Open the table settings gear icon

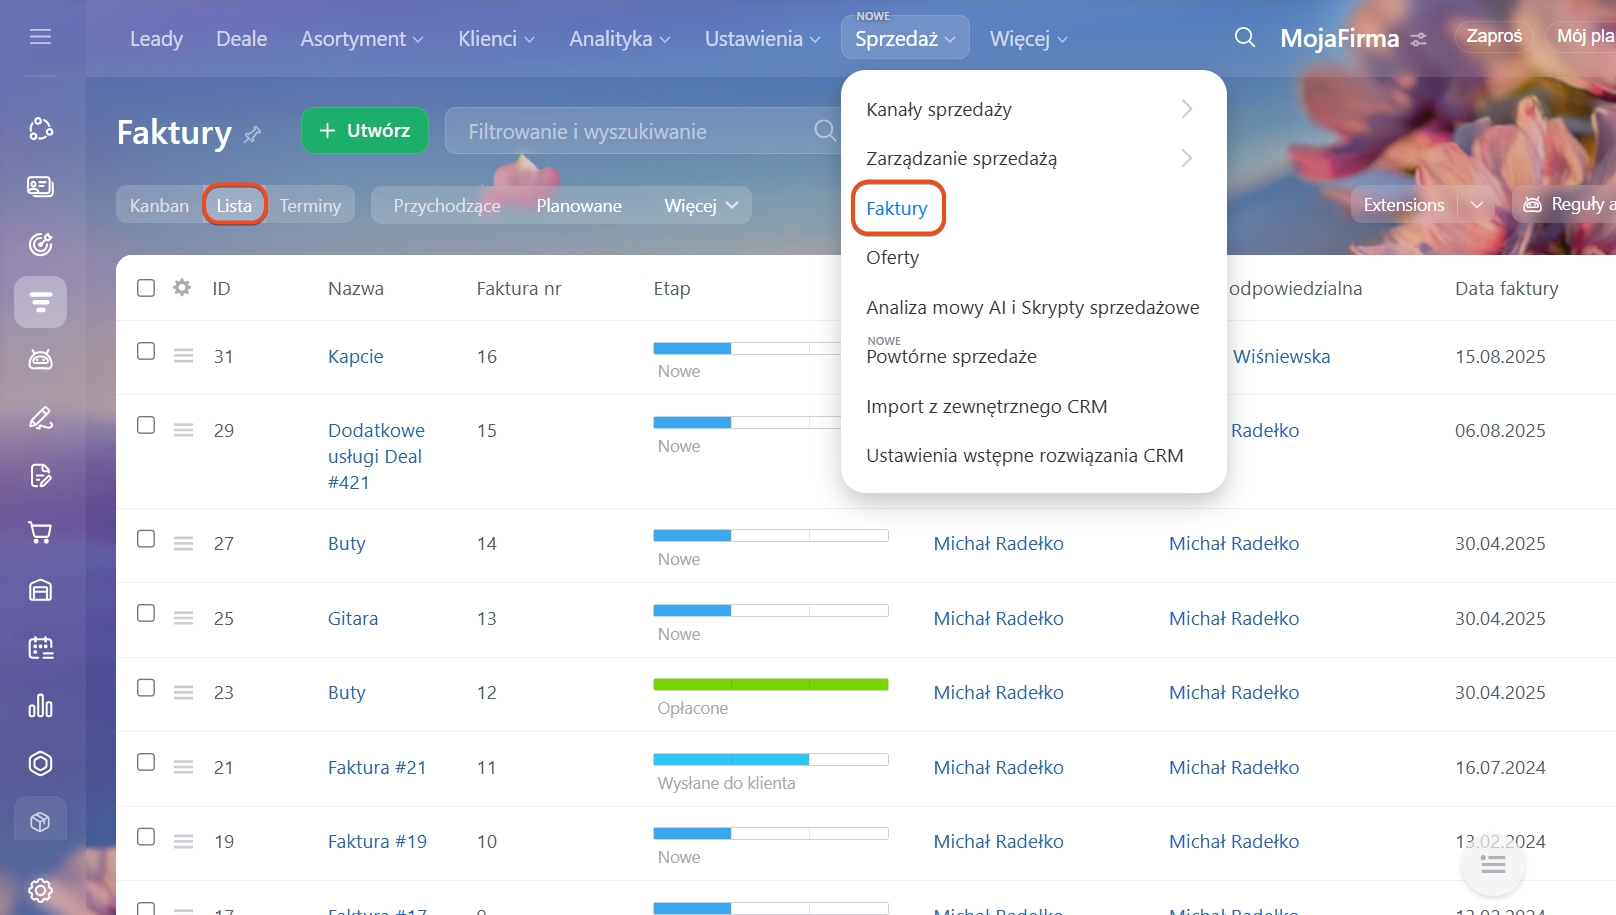pos(182,288)
